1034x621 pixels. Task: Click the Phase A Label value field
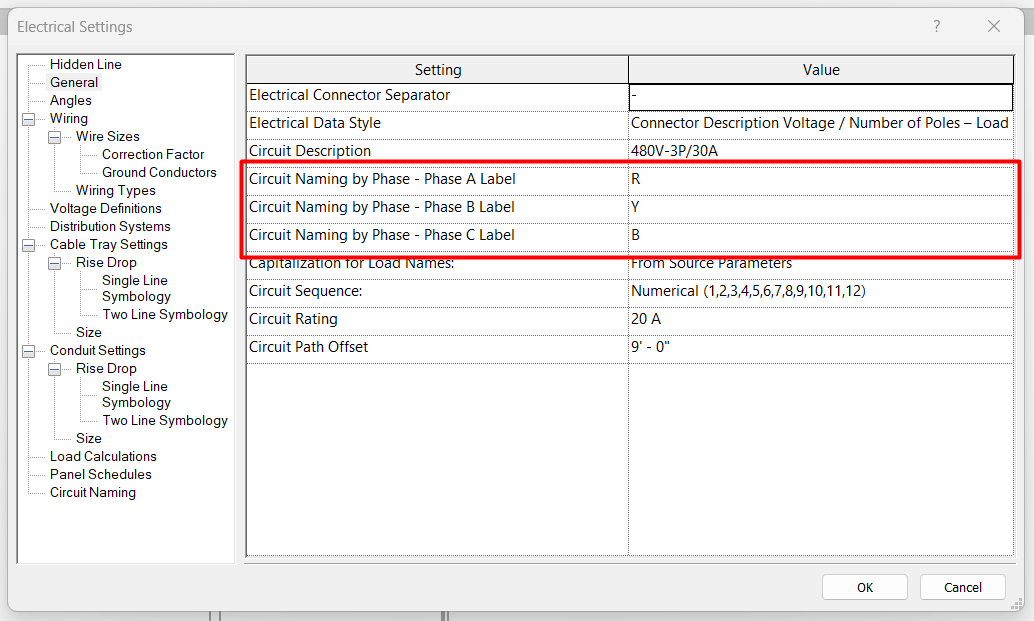coord(820,180)
